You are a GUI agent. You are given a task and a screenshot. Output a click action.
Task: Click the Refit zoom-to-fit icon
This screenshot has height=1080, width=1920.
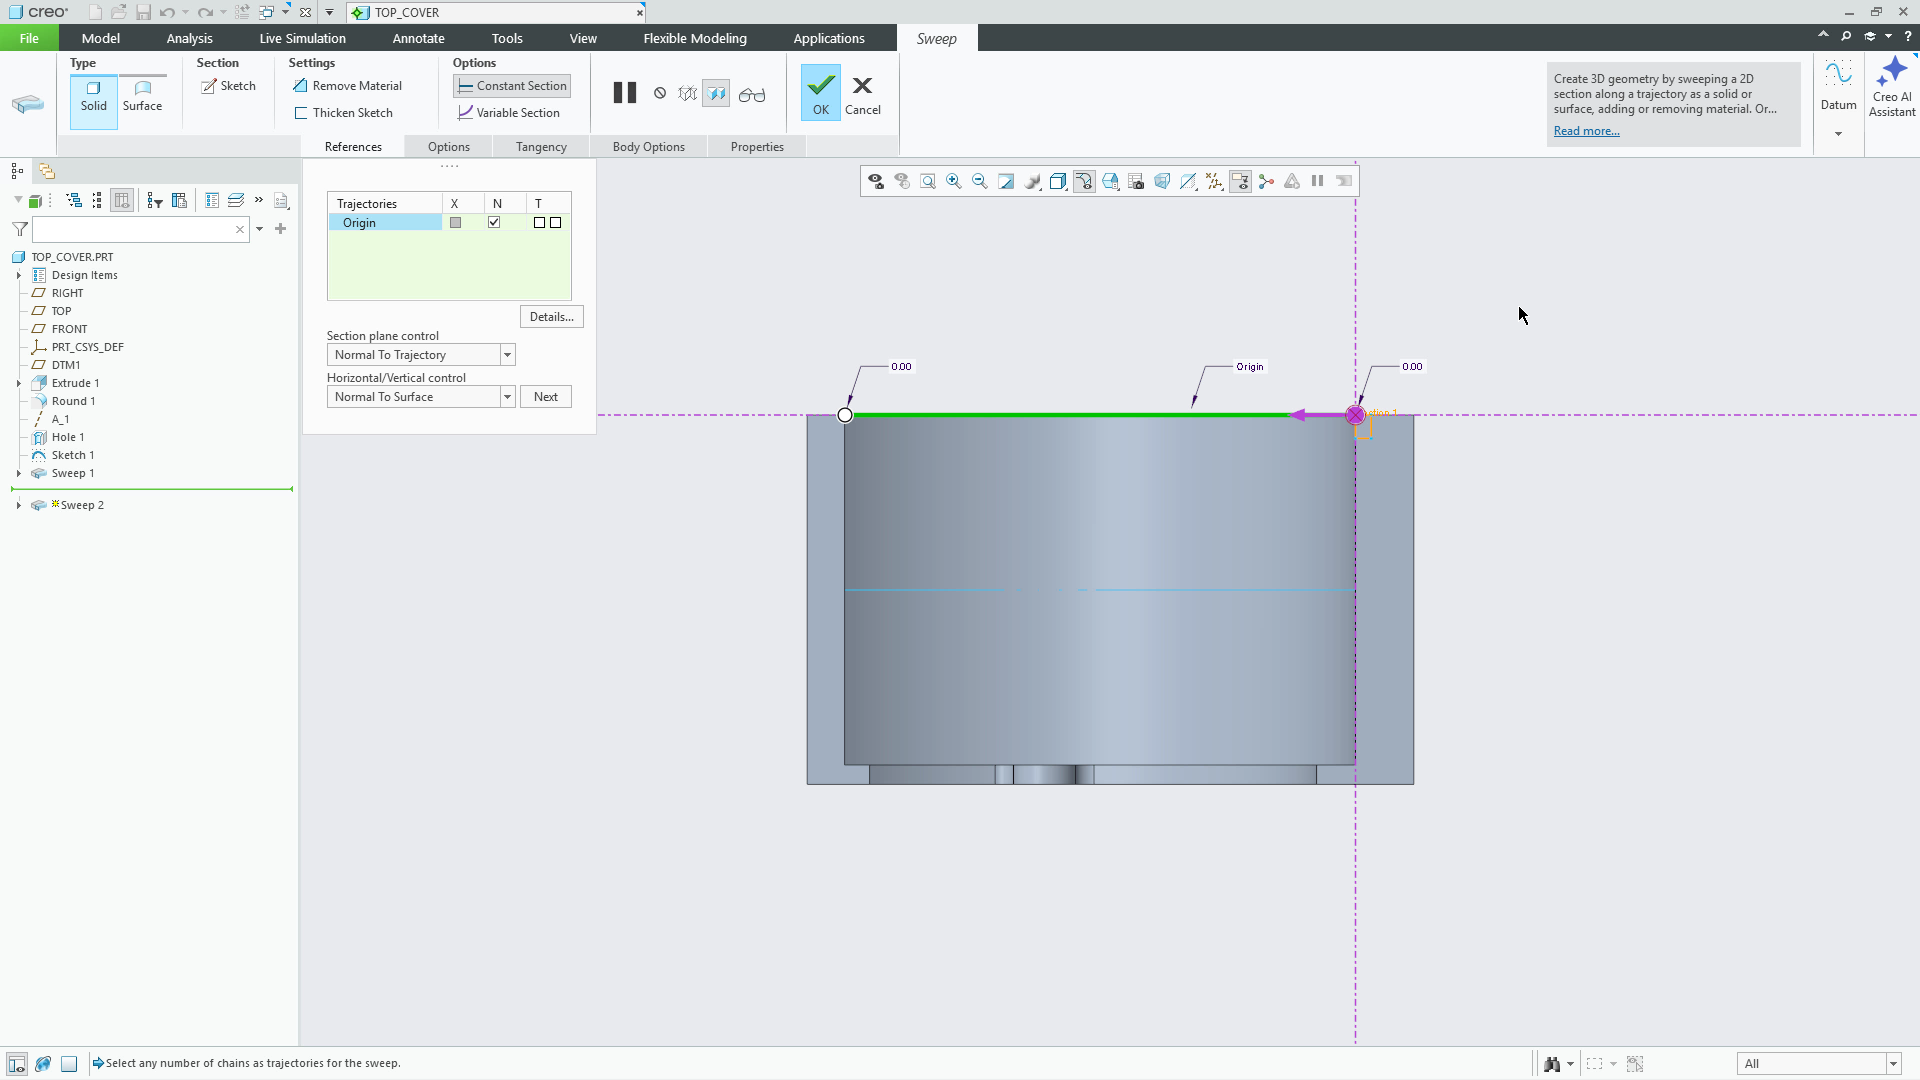point(928,181)
